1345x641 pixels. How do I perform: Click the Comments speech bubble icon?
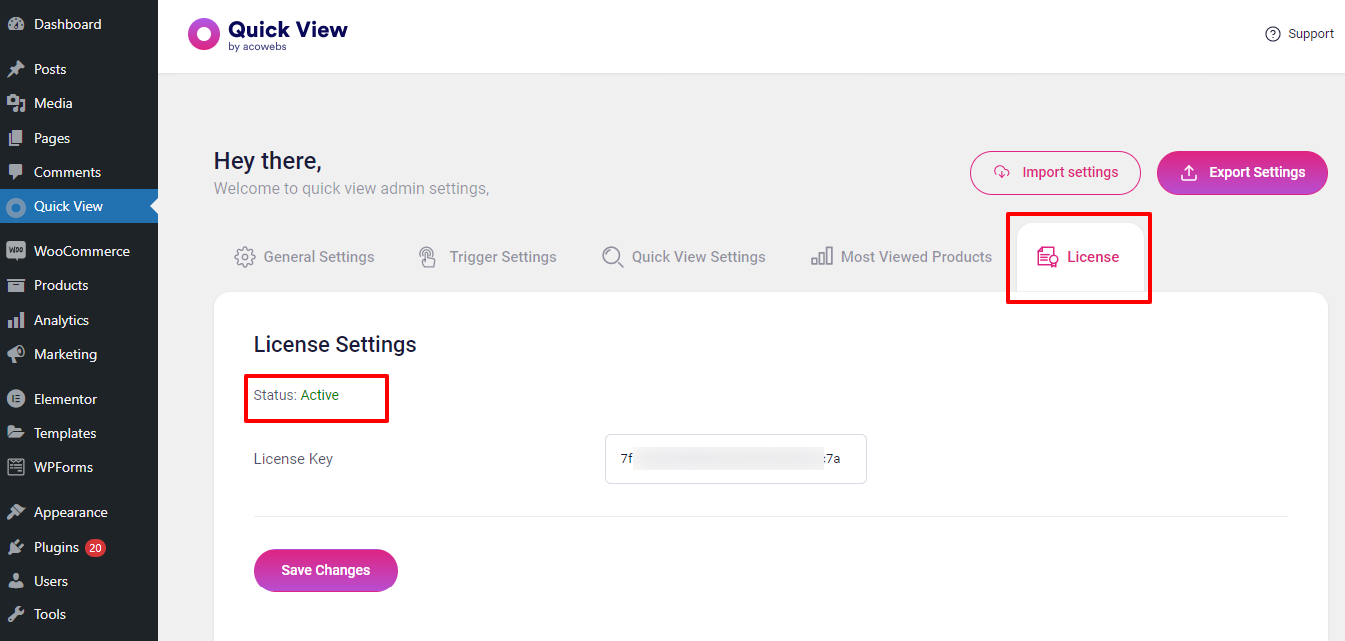click(16, 172)
